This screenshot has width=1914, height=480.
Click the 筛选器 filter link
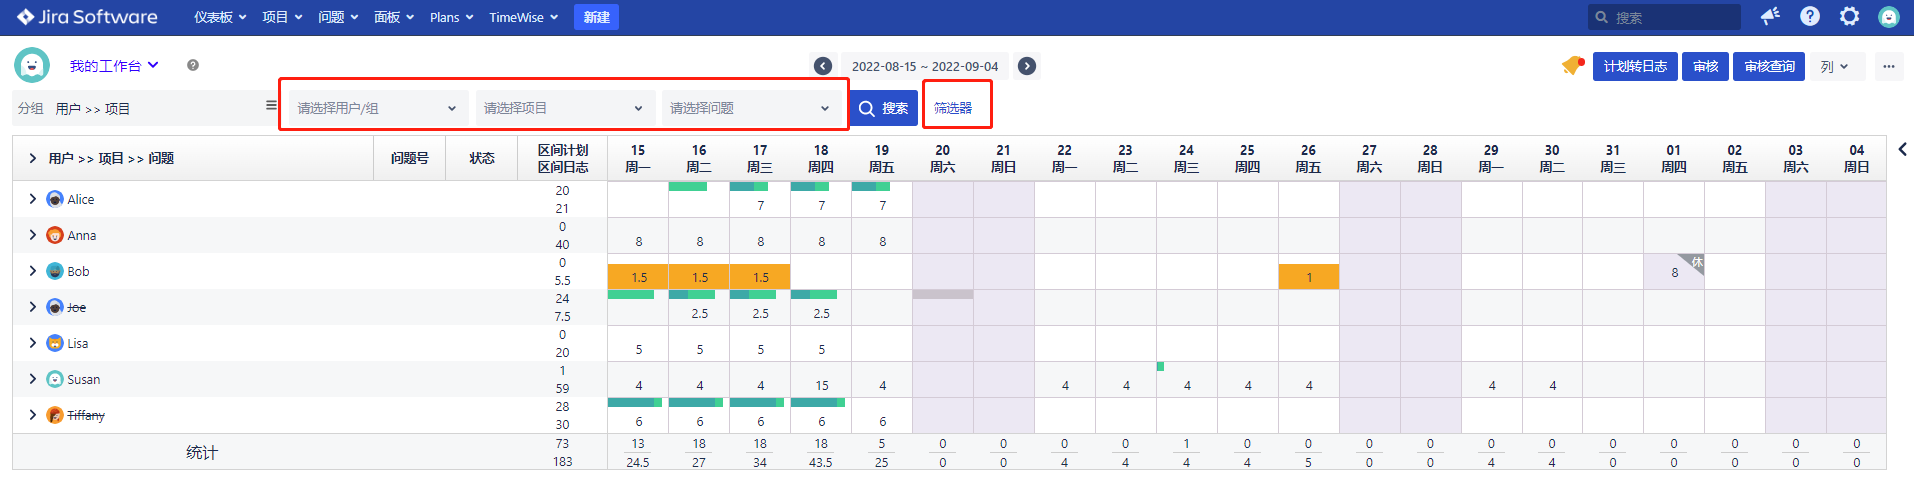coord(953,108)
